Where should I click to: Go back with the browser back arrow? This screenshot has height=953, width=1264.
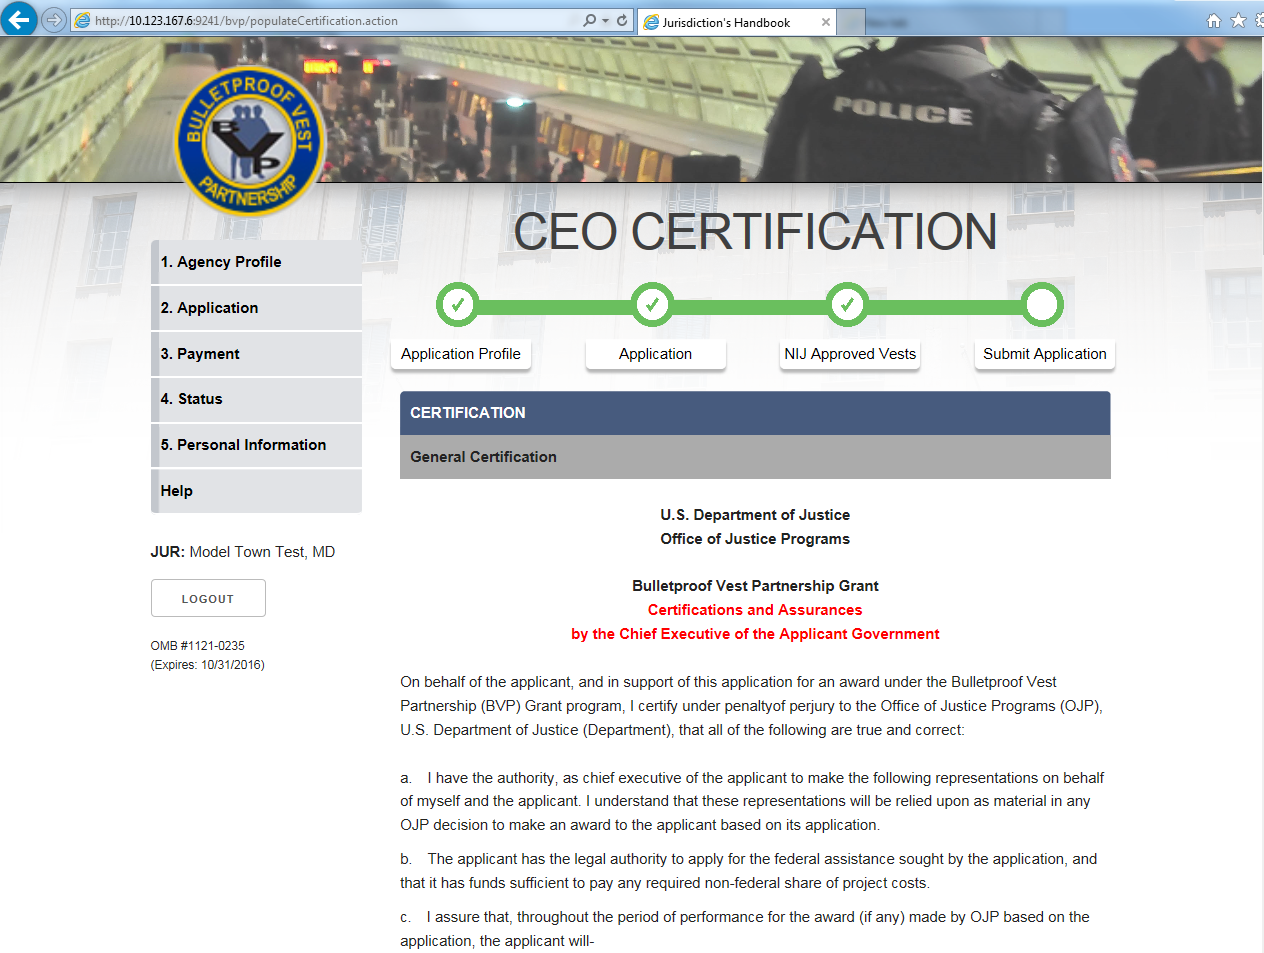19,19
